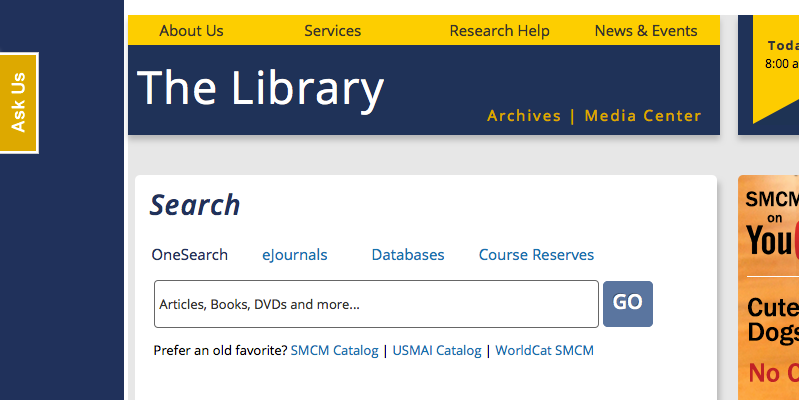
Task: Click the Cute Dogs banner text
Action: tap(773, 319)
